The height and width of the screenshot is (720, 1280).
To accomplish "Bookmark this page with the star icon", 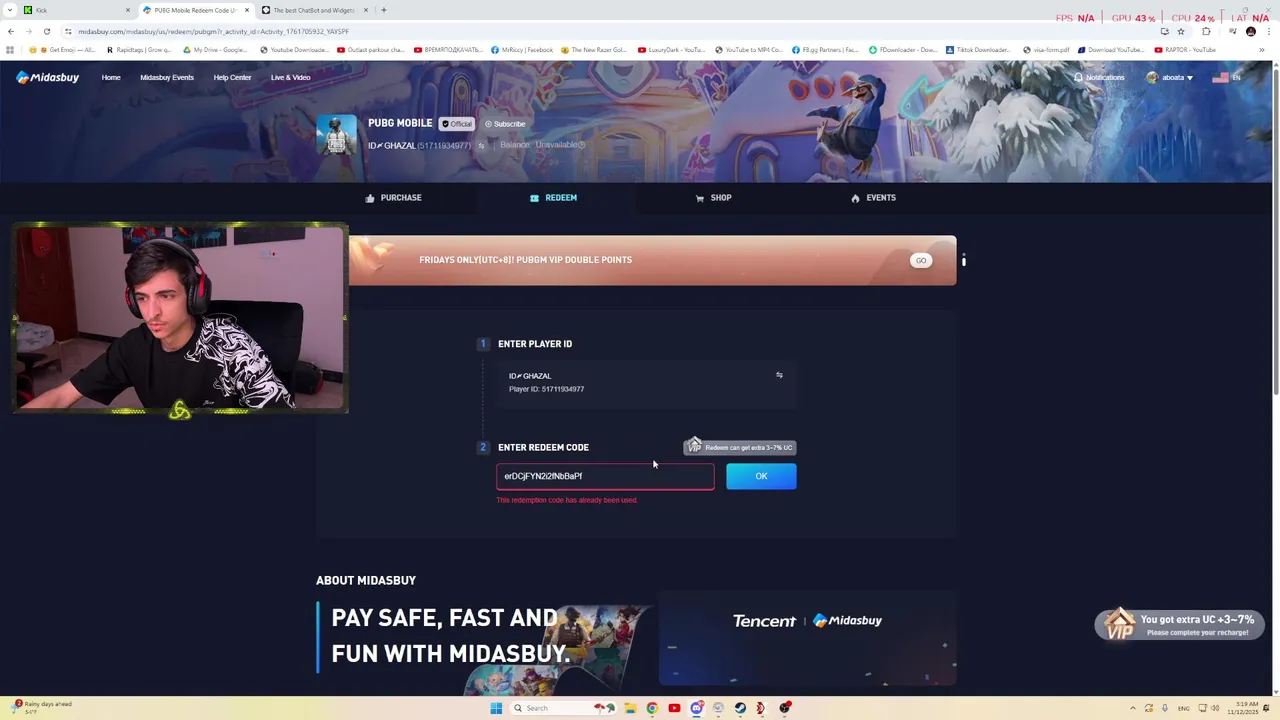I will (1180, 31).
